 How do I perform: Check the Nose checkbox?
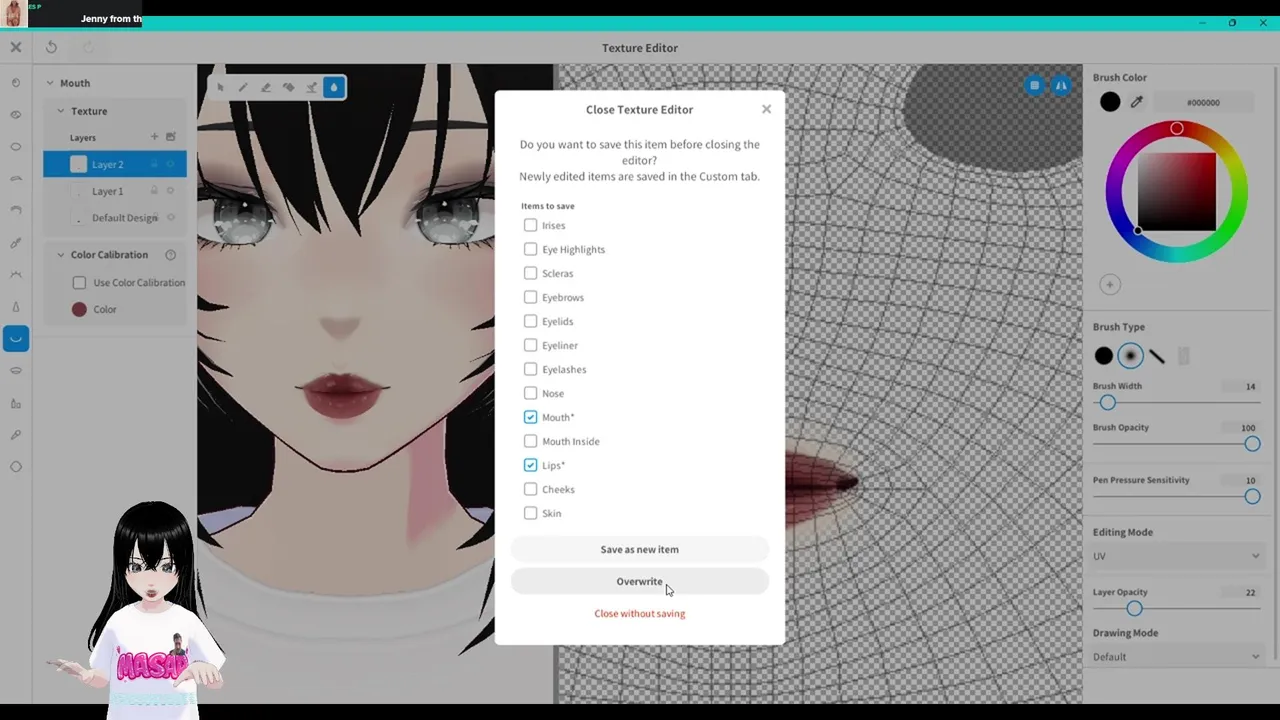pyautogui.click(x=530, y=393)
